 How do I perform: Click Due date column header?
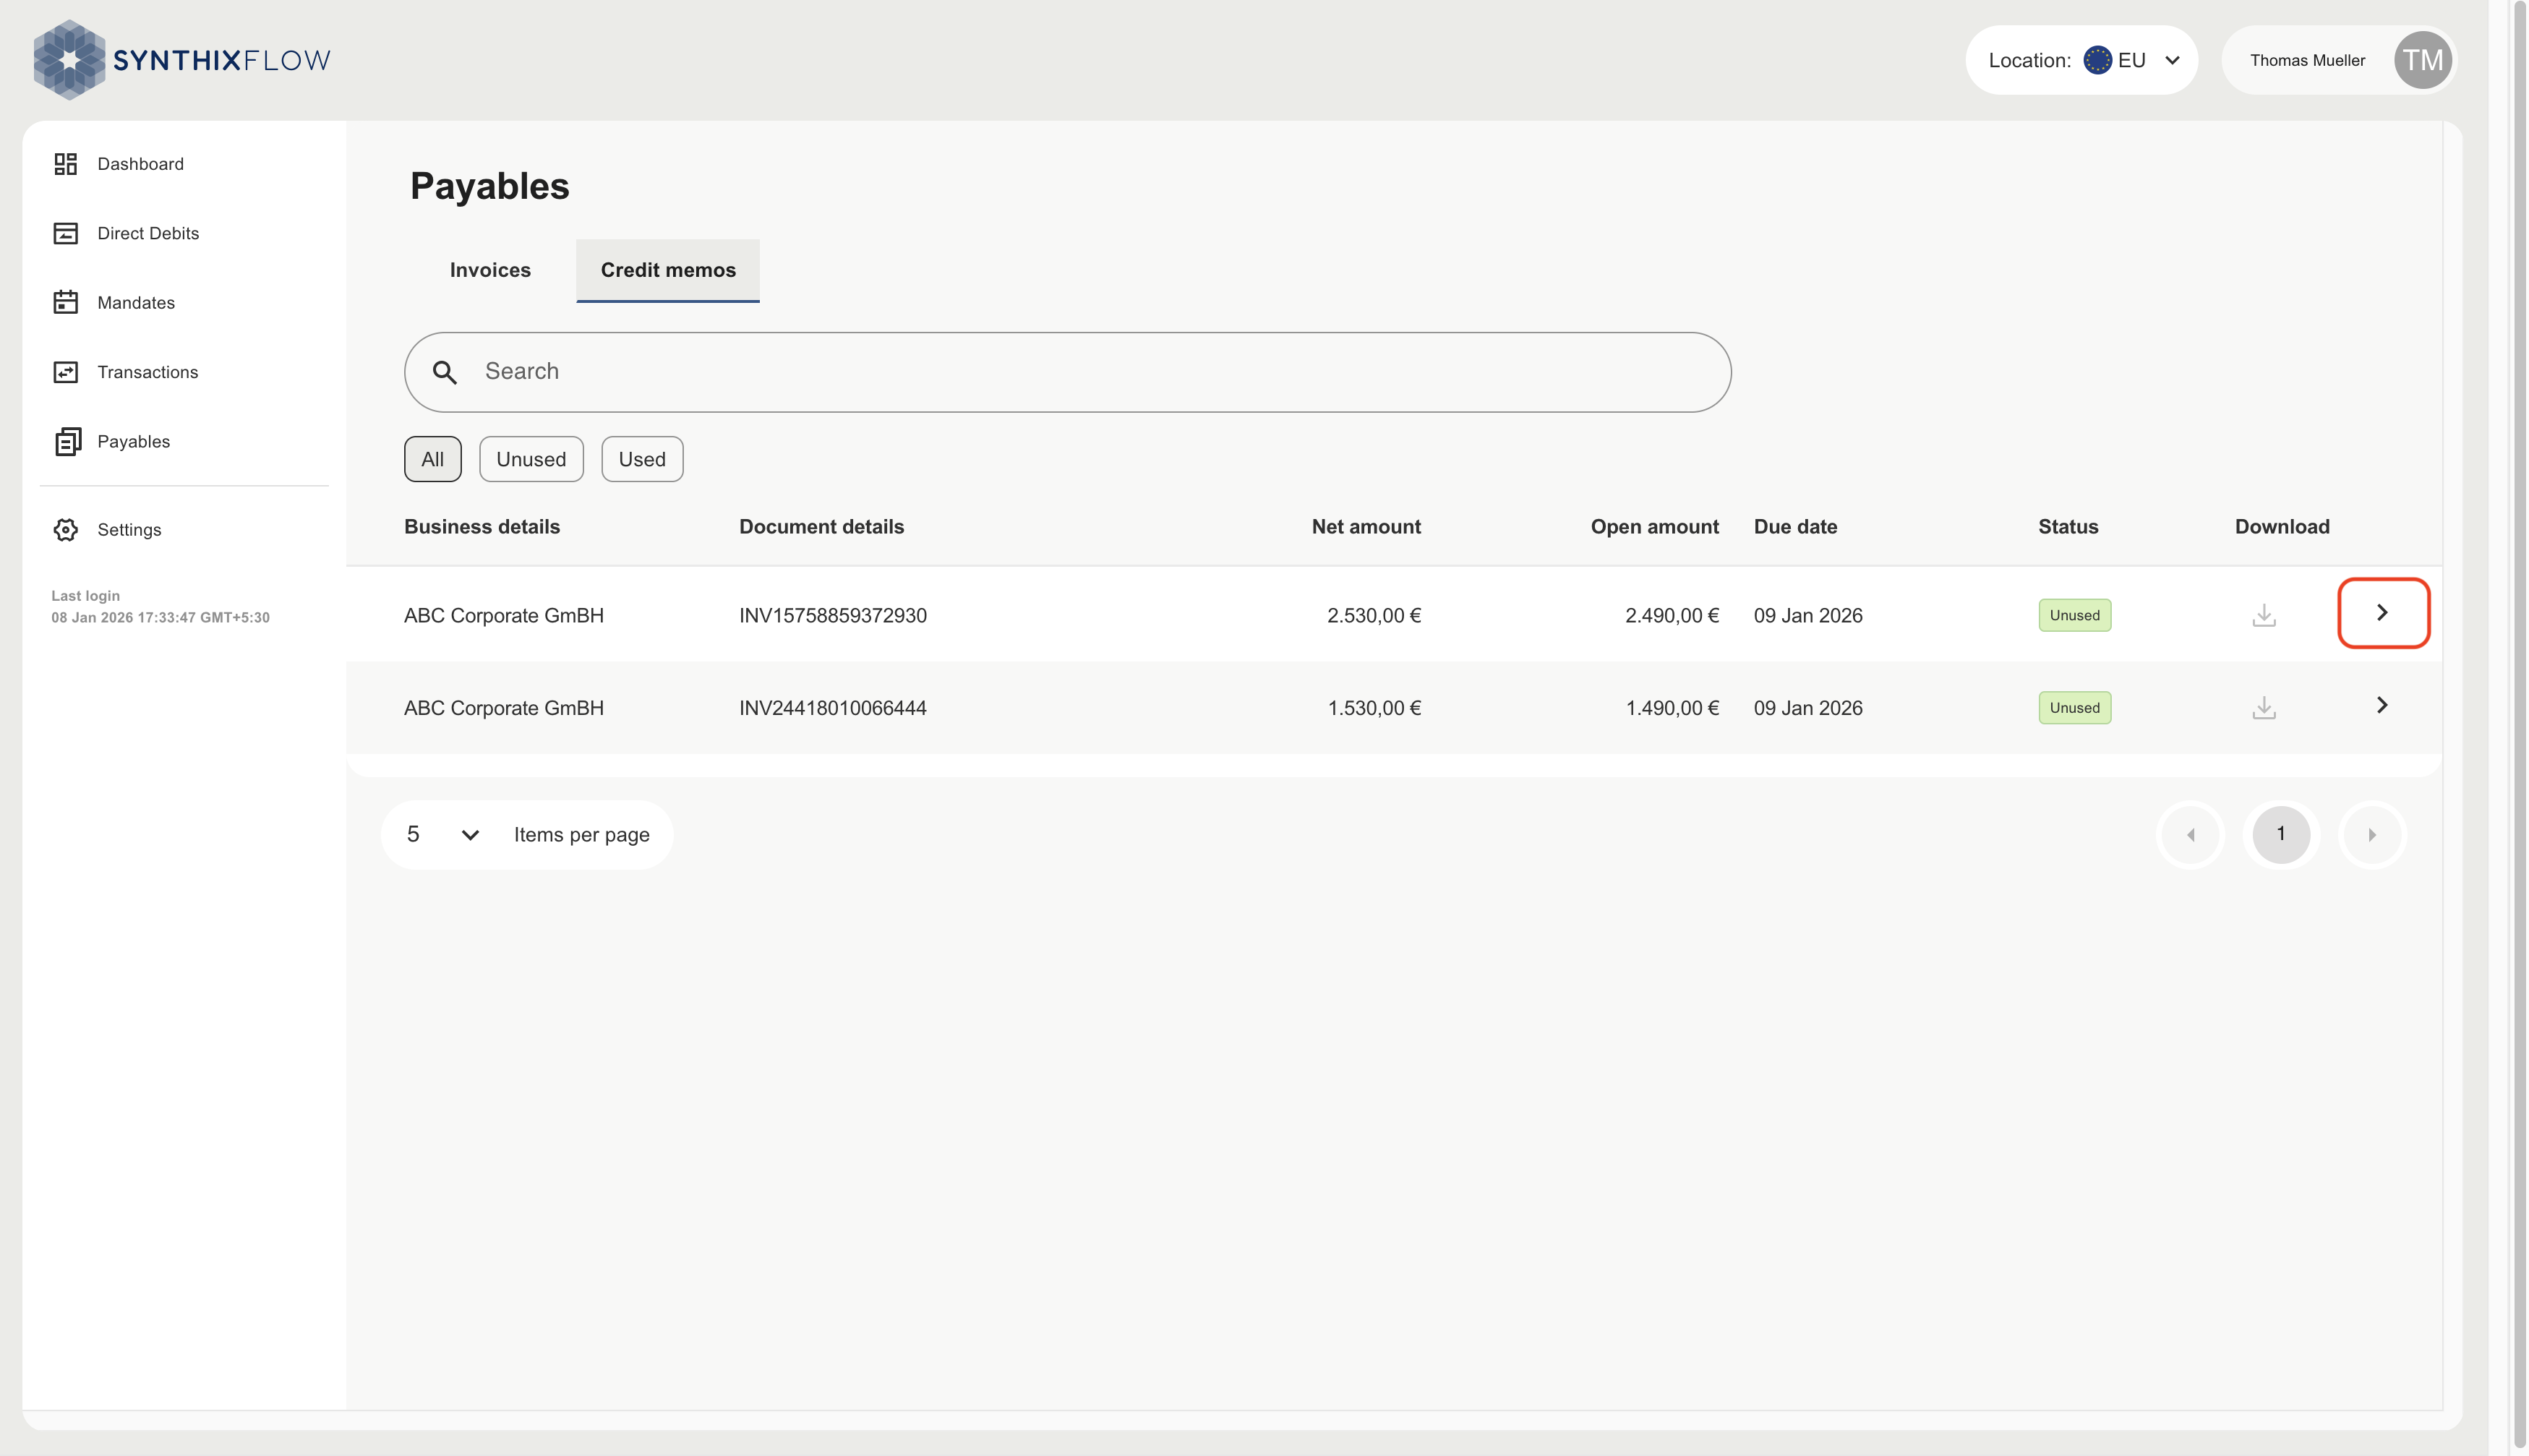coord(1795,527)
